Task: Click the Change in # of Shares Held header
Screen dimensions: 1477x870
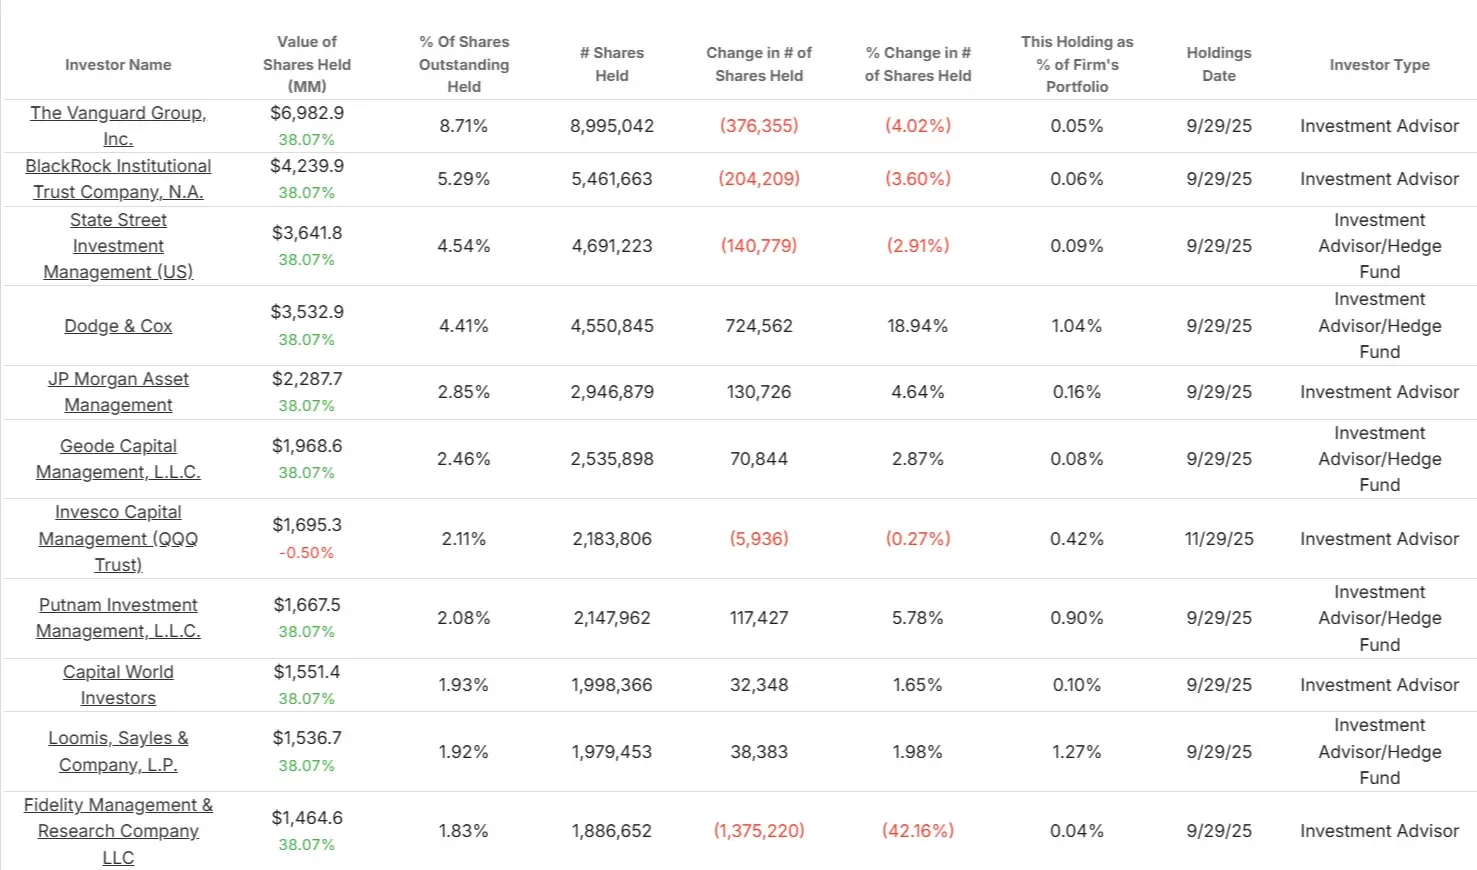Action: (x=759, y=64)
